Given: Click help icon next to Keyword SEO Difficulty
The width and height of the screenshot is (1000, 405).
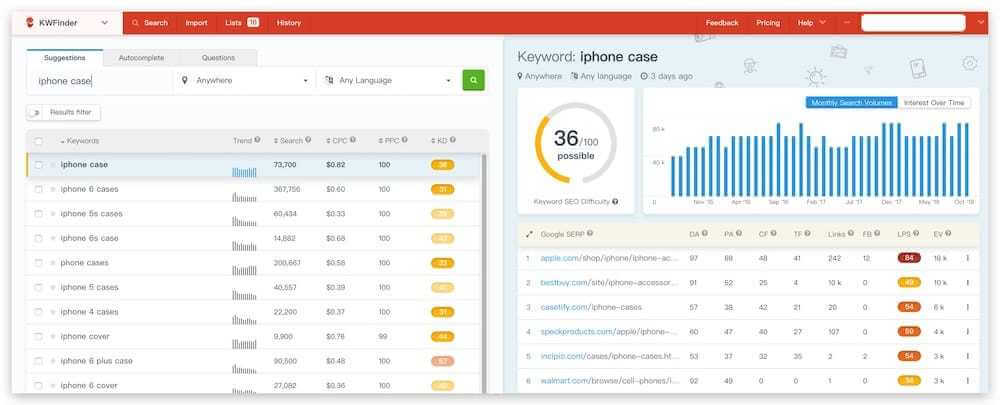Looking at the screenshot, I should tap(615, 202).
